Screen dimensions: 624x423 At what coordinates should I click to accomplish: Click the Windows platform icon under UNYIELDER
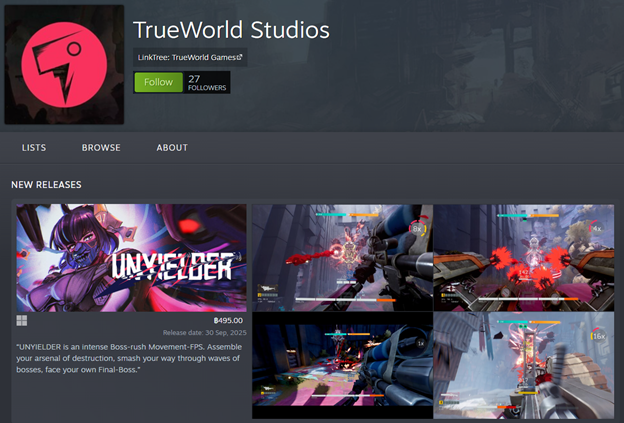click(x=22, y=321)
